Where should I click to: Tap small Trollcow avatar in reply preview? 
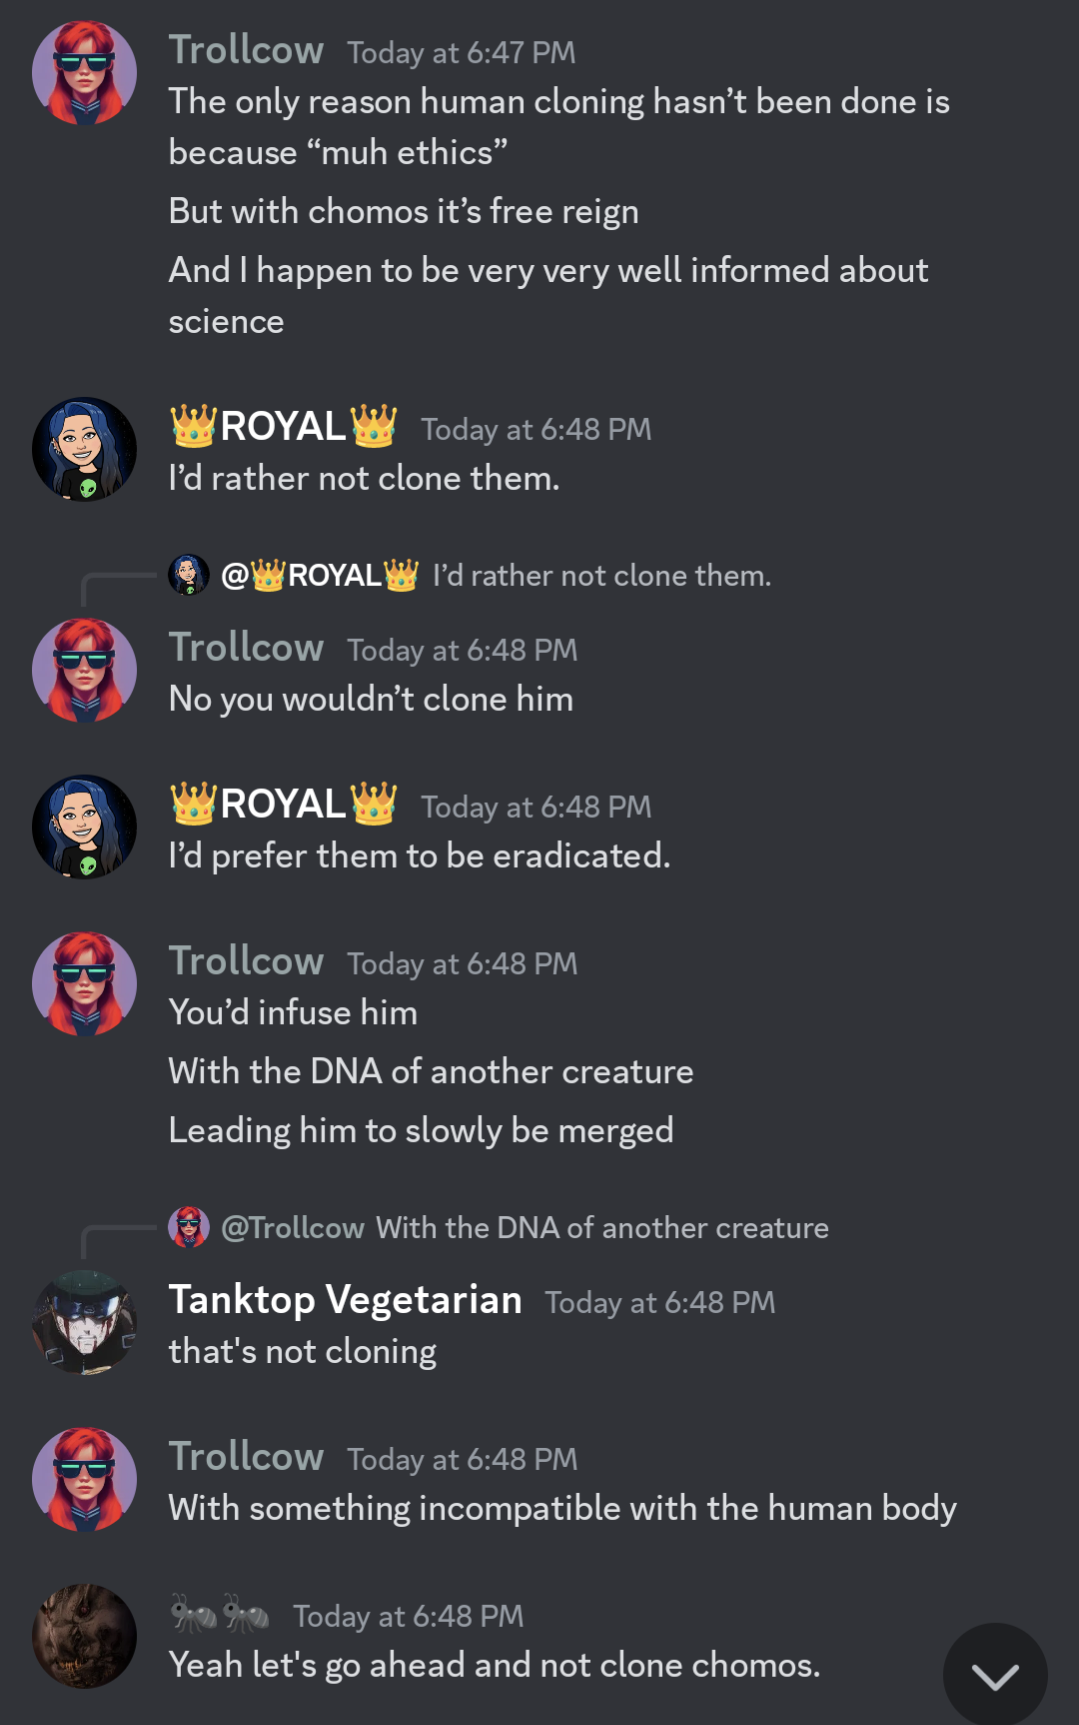(x=189, y=1227)
